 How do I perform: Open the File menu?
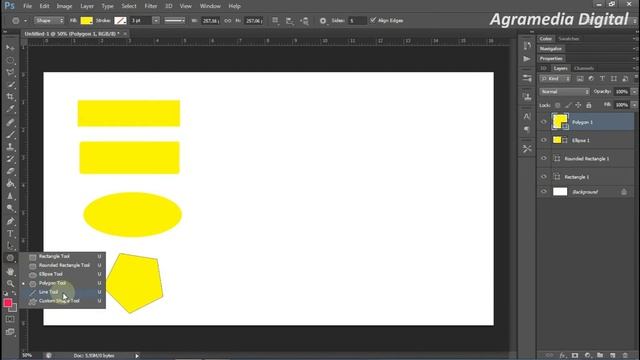[x=27, y=6]
